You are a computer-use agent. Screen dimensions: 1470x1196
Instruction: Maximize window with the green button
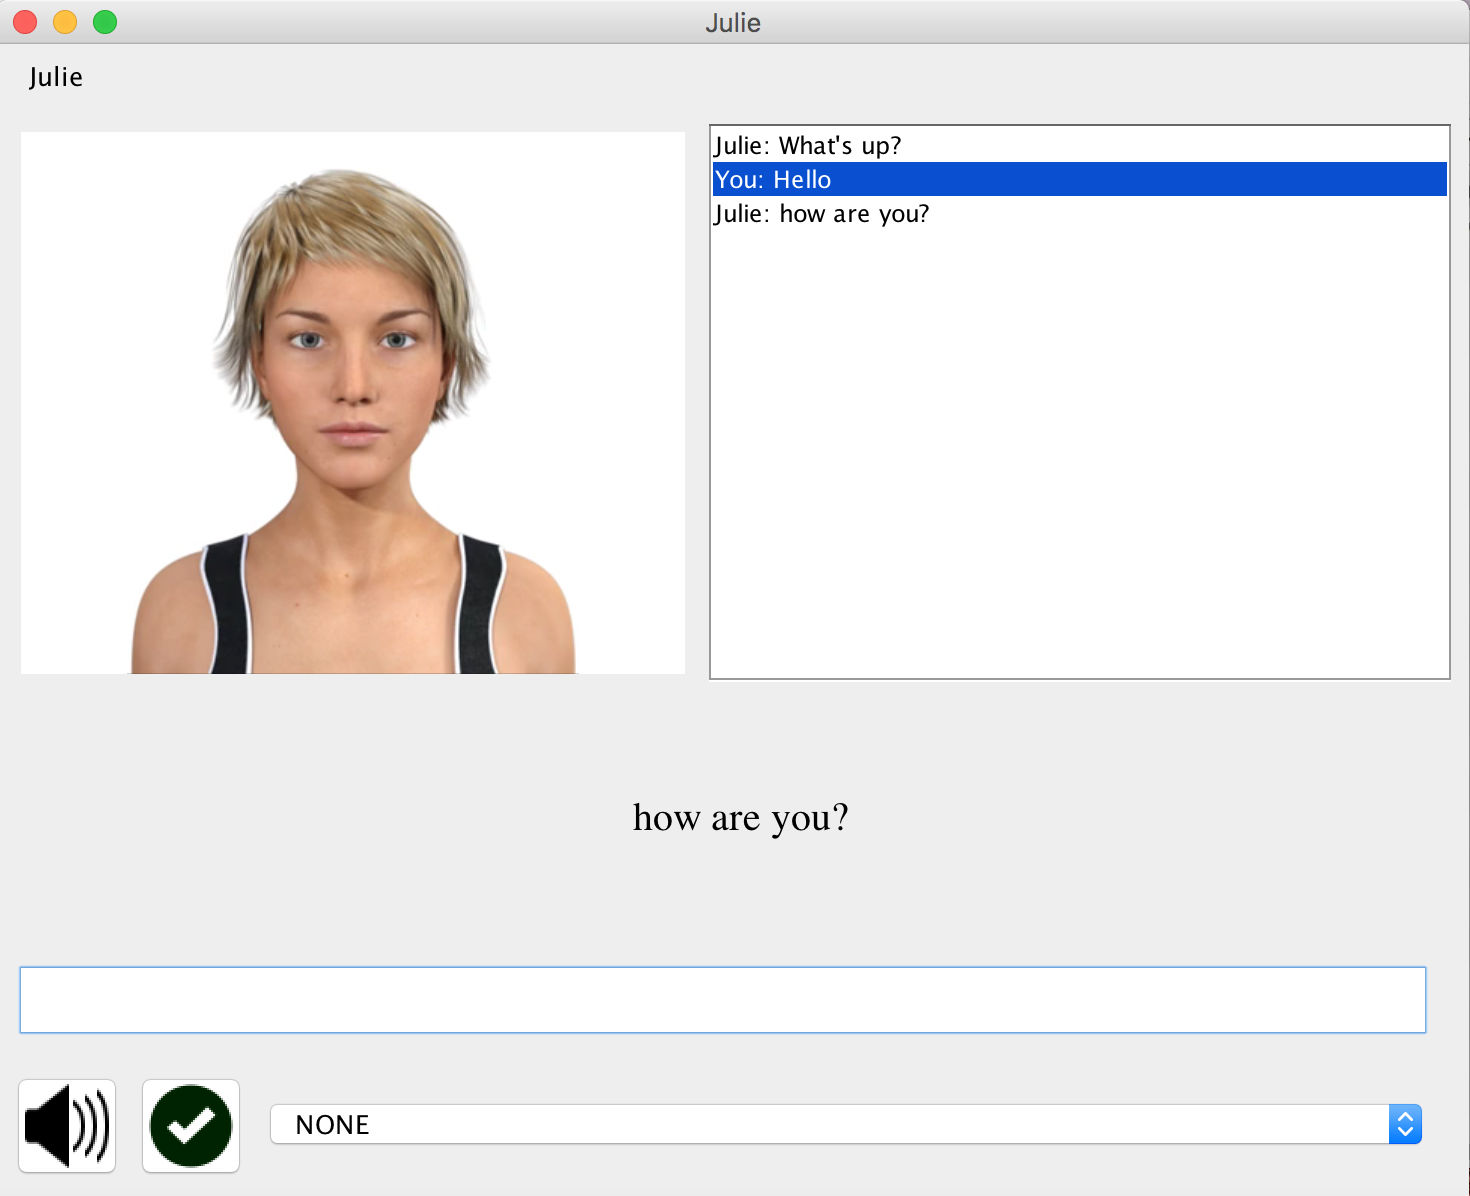pos(105,22)
